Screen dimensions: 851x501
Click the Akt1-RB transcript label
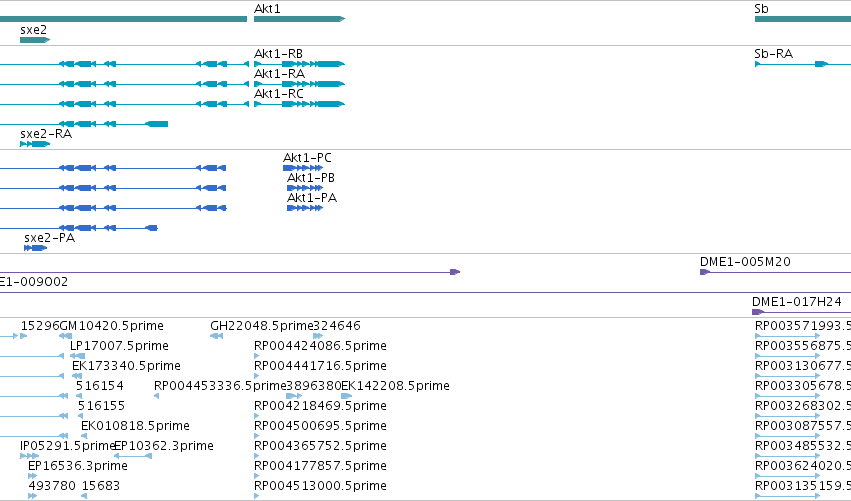pyautogui.click(x=278, y=54)
